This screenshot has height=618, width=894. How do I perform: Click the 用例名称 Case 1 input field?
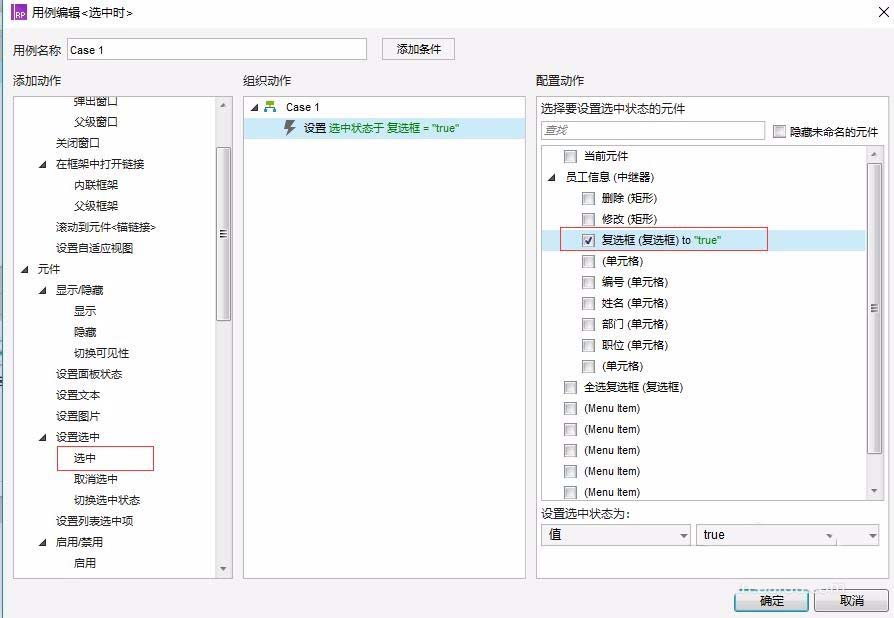217,50
